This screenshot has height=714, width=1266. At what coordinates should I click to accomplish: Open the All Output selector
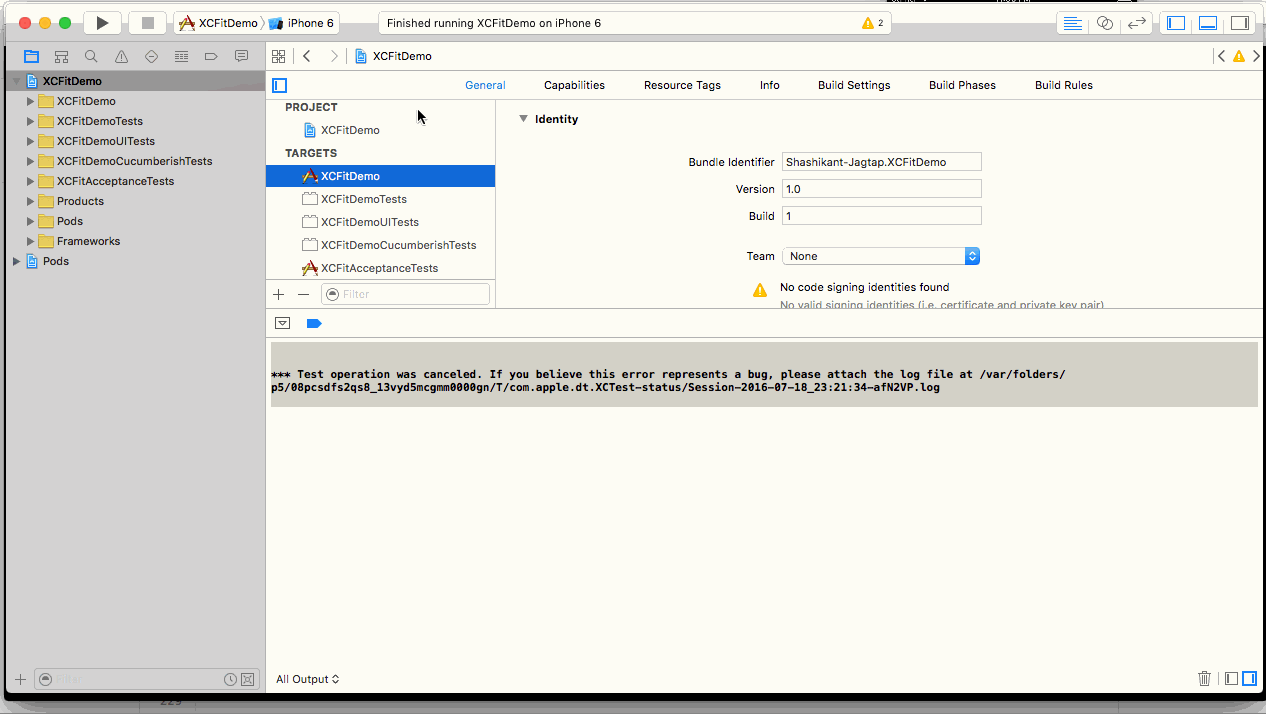coord(308,679)
